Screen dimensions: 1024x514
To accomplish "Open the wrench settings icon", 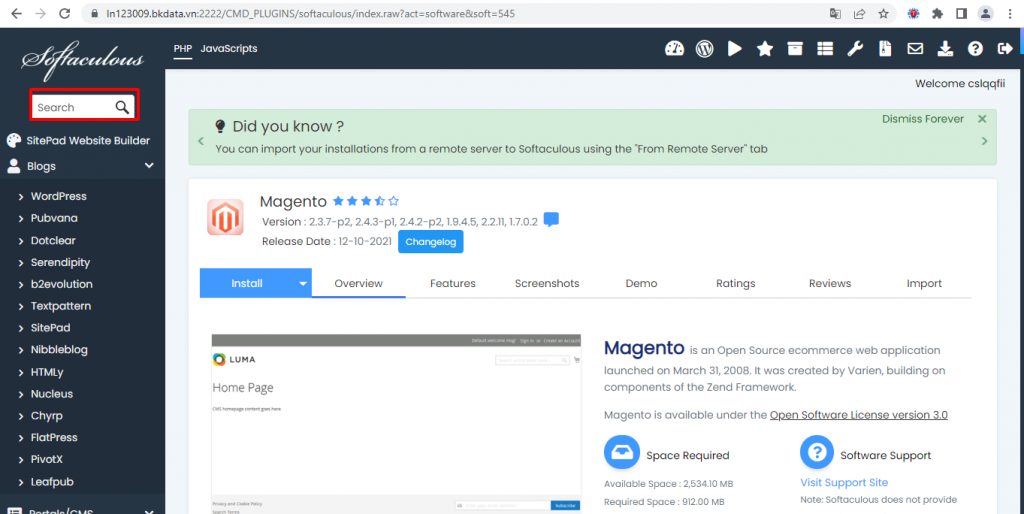I will click(855, 48).
